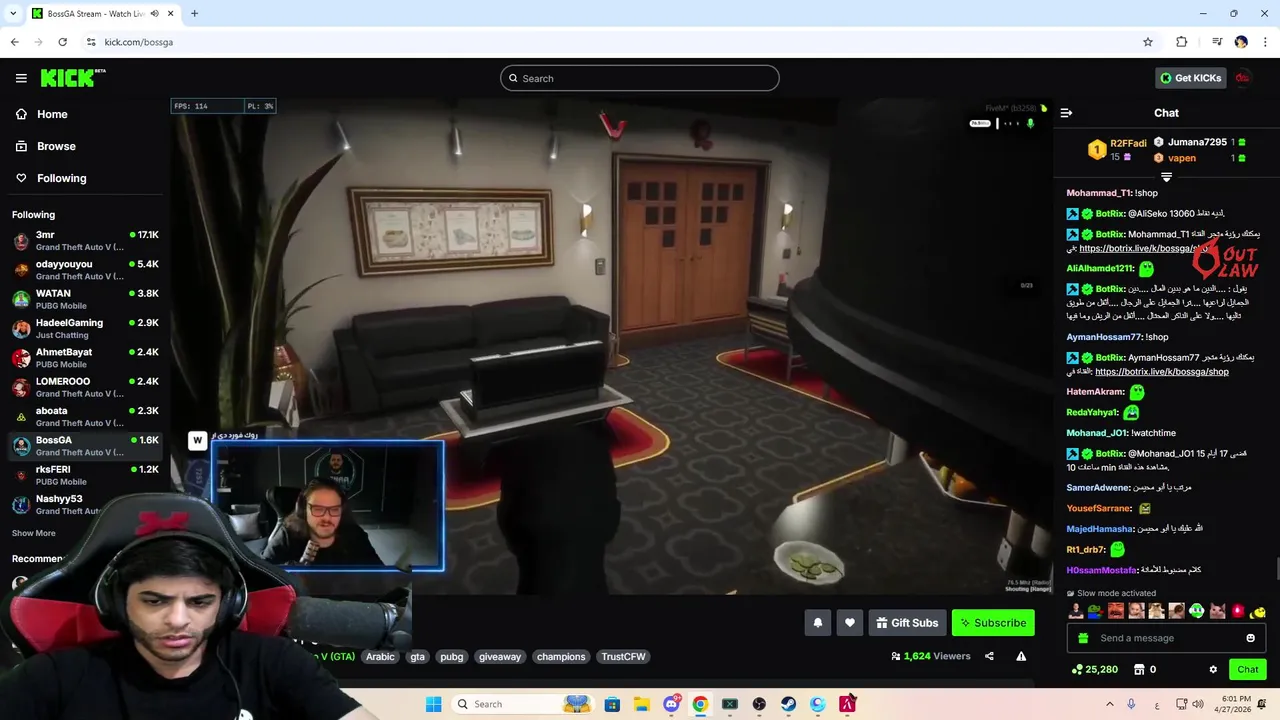1280x720 pixels.
Task: Click the green Chat send button
Action: click(1248, 670)
